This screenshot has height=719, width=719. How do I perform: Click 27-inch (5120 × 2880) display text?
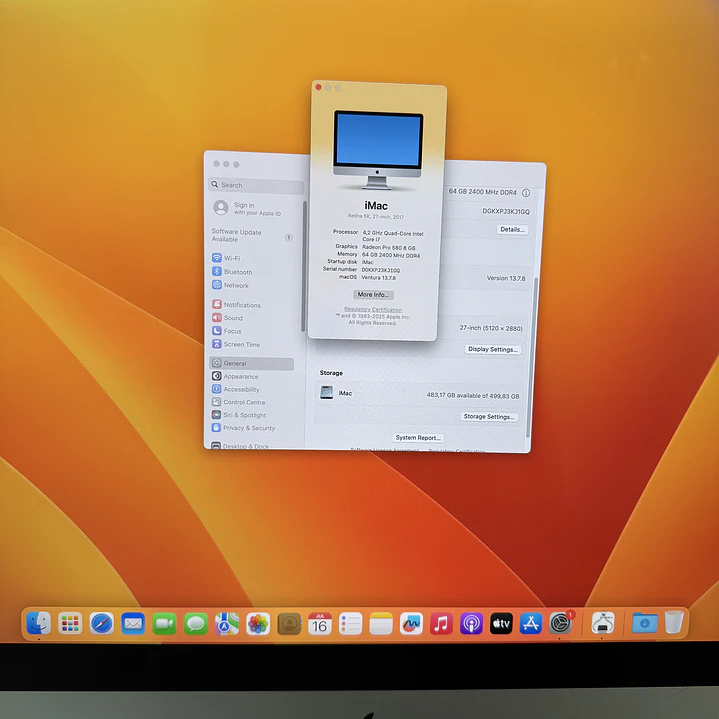point(491,328)
